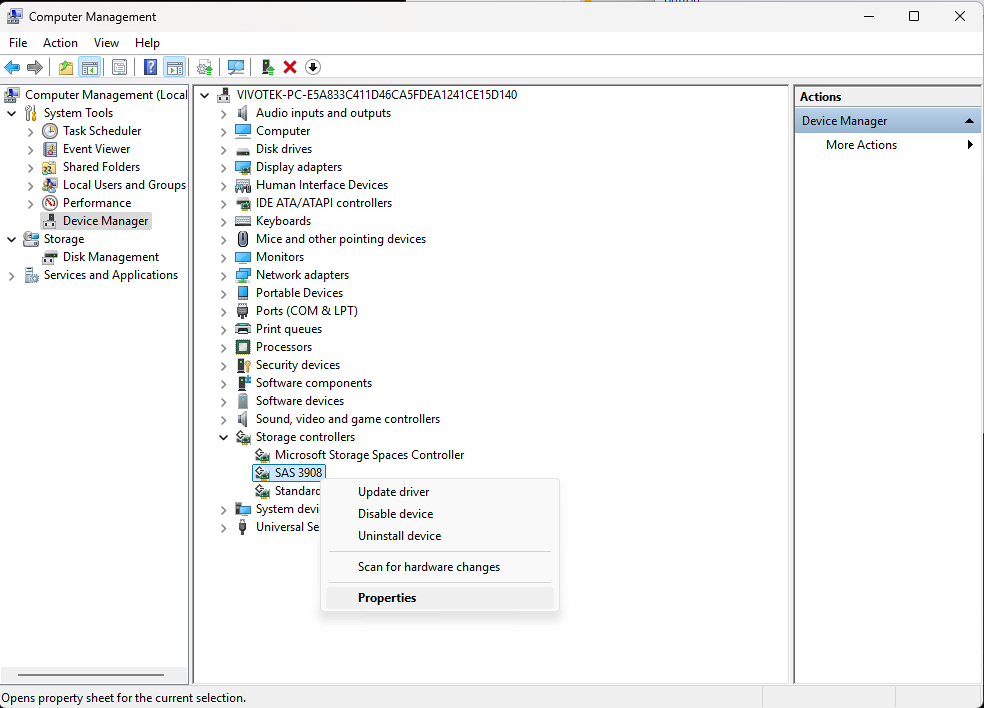The width and height of the screenshot is (985, 708).
Task: Expand the Monitors category
Action: [224, 258]
